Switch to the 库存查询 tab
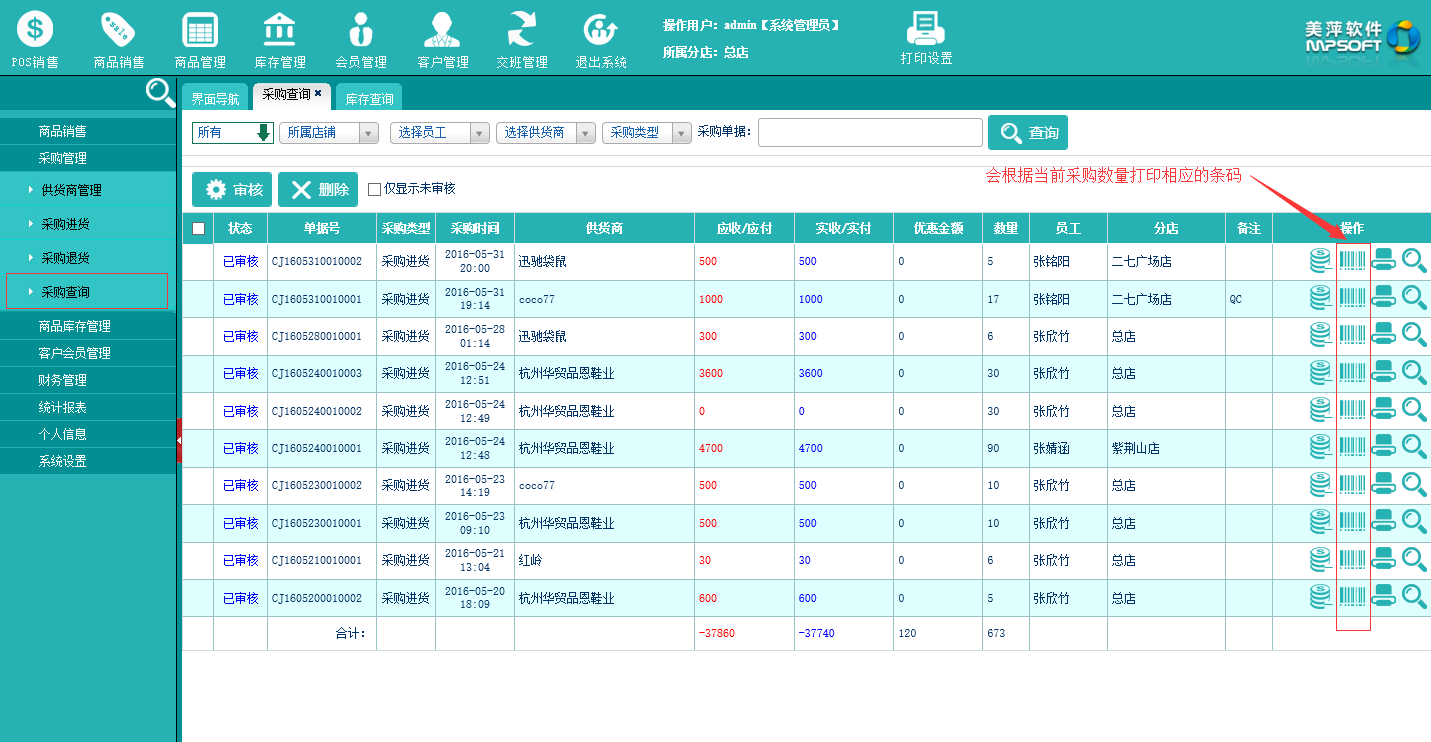 369,99
